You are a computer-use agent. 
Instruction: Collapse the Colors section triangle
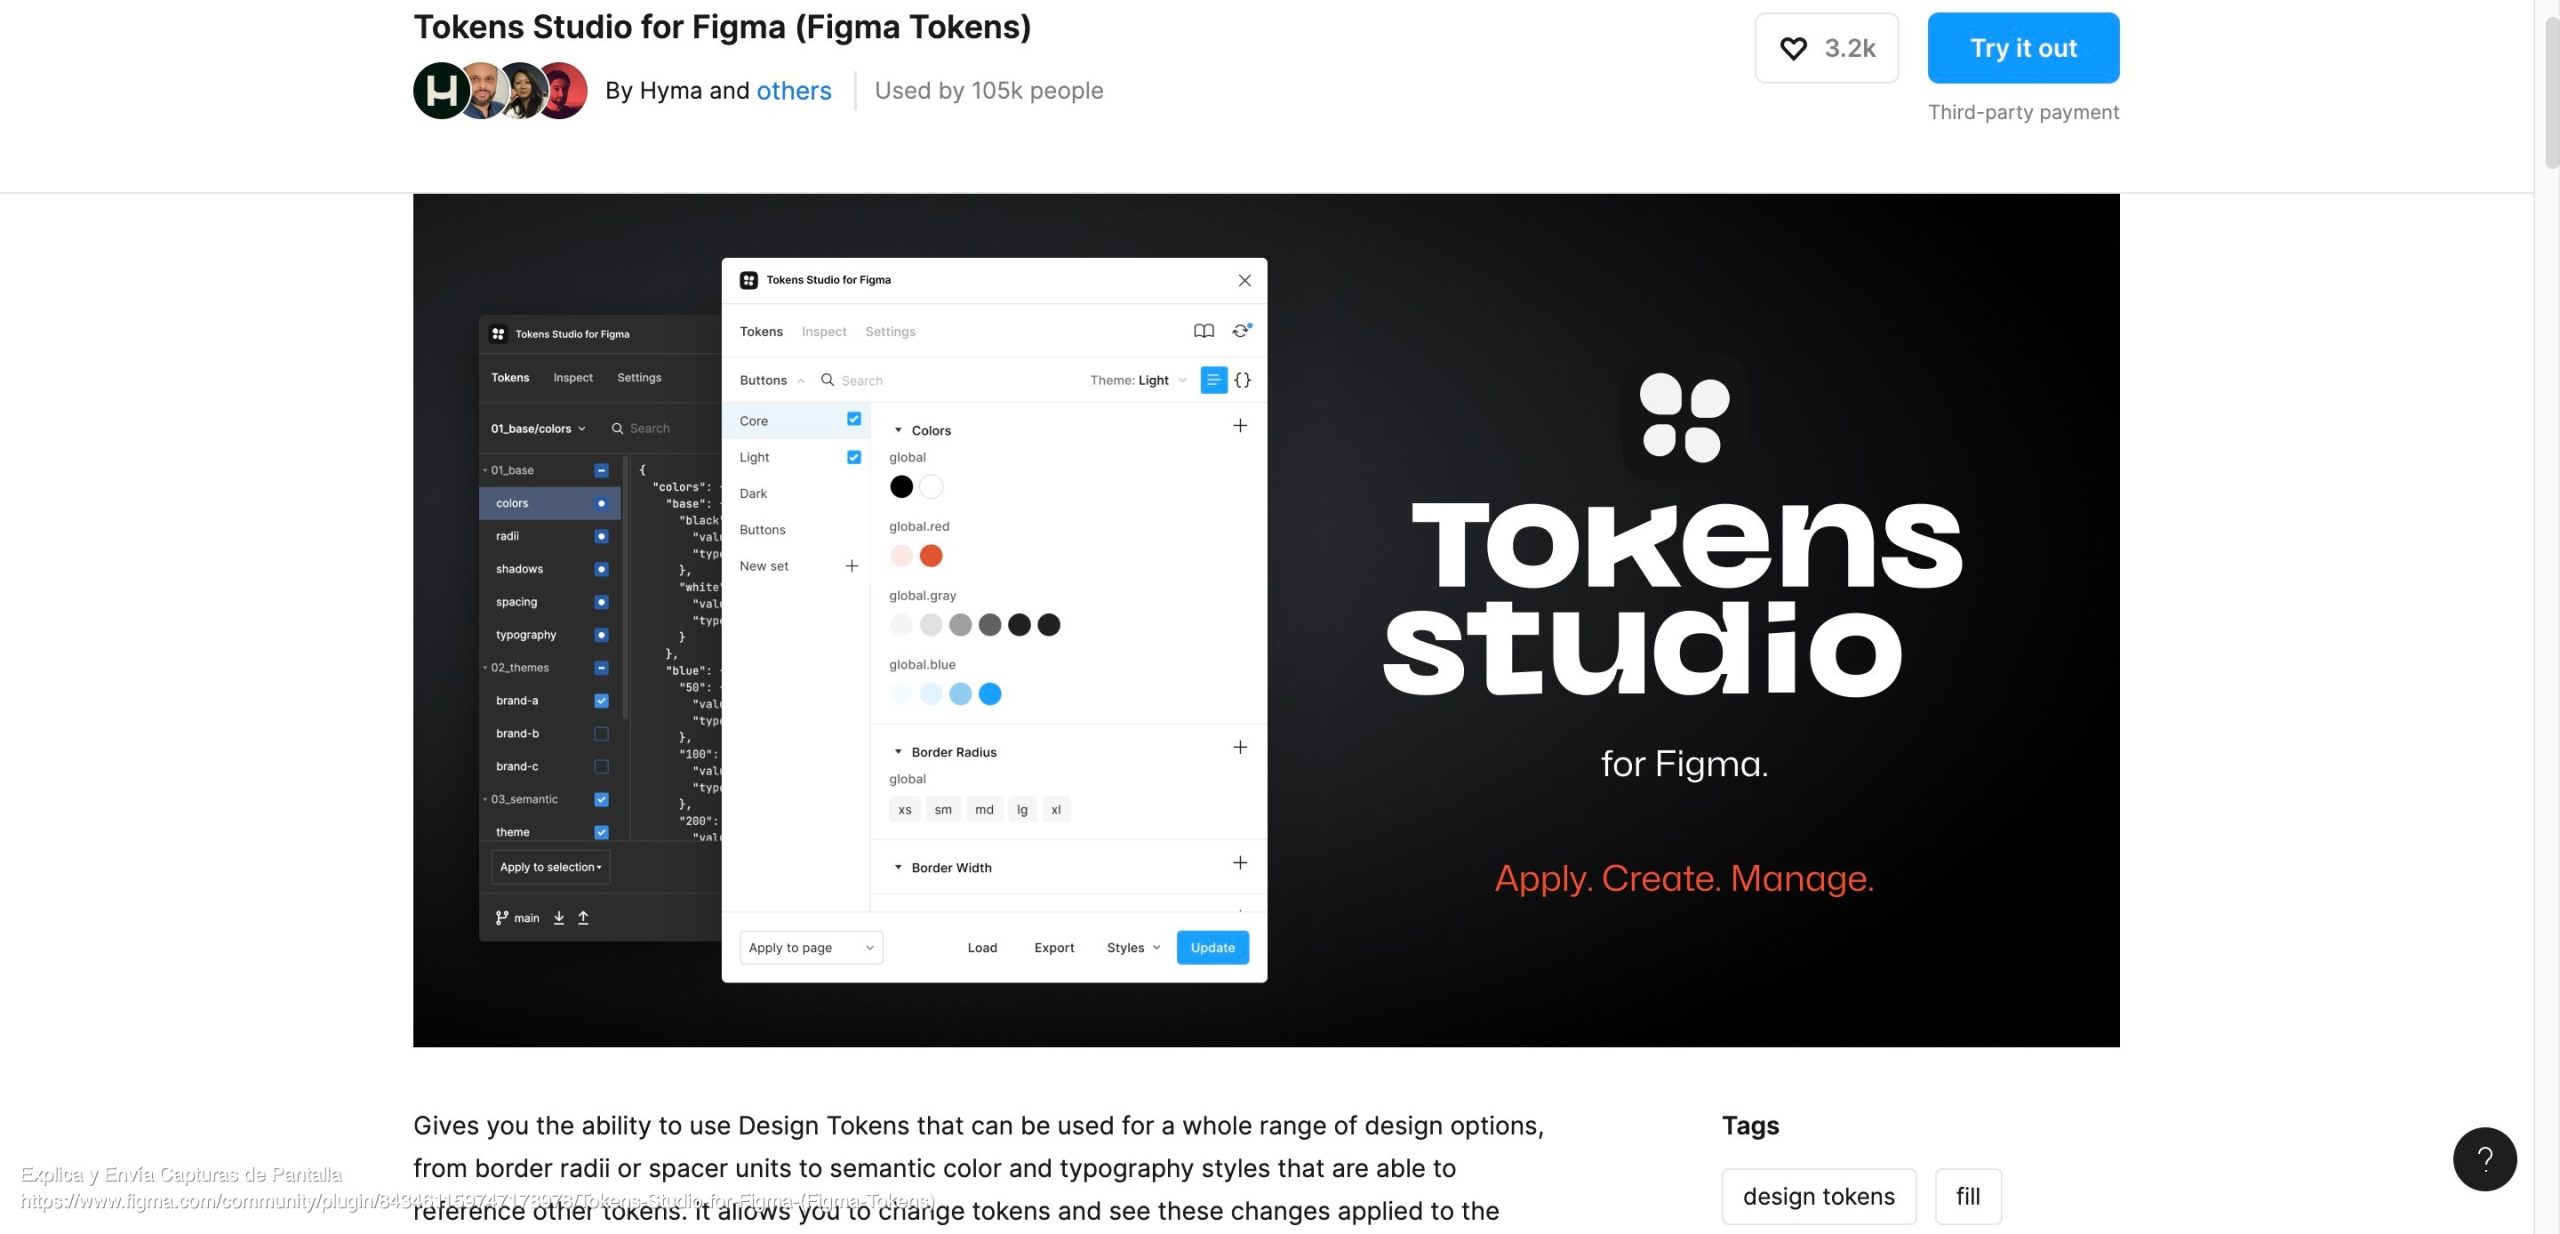(x=898, y=430)
